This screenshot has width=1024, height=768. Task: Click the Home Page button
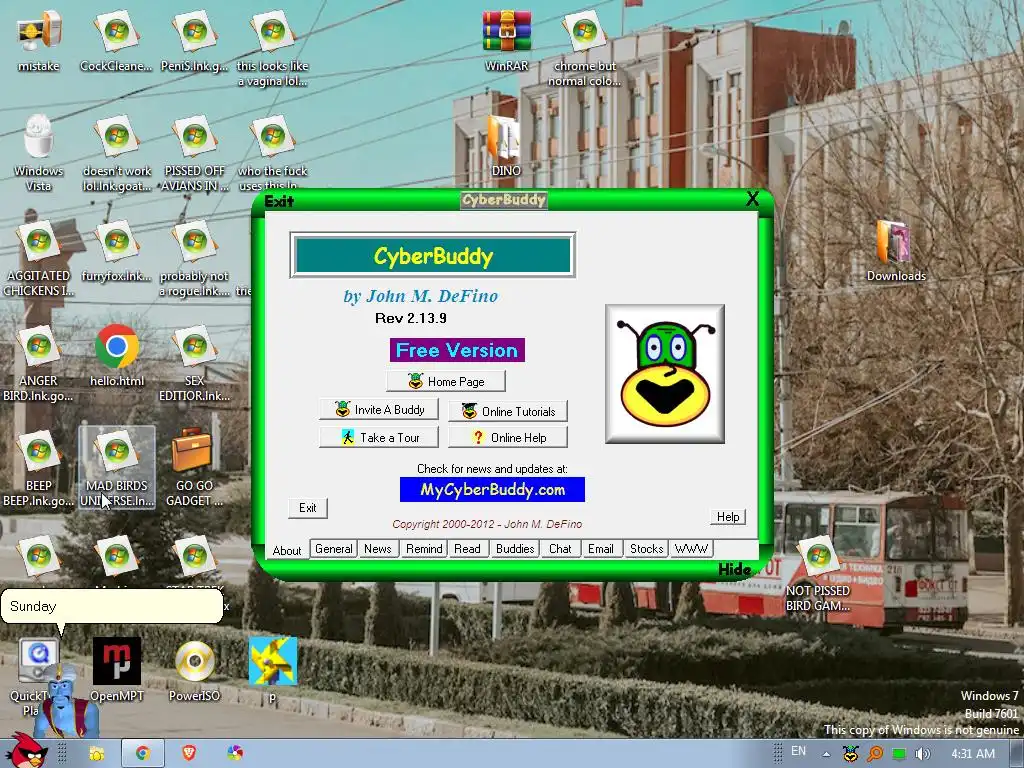pos(445,381)
